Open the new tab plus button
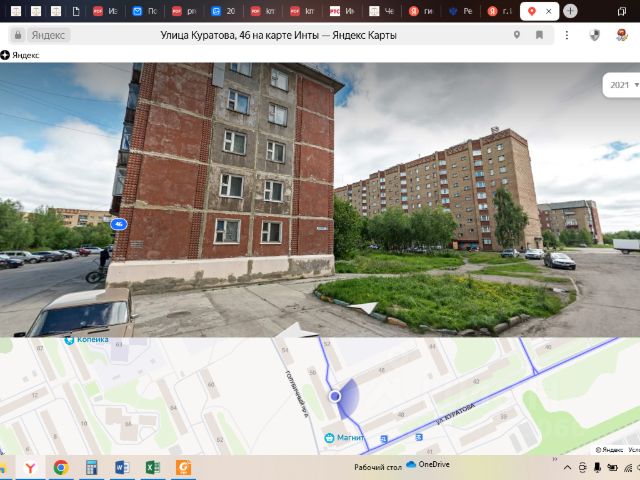The width and height of the screenshot is (640, 480). click(x=570, y=11)
